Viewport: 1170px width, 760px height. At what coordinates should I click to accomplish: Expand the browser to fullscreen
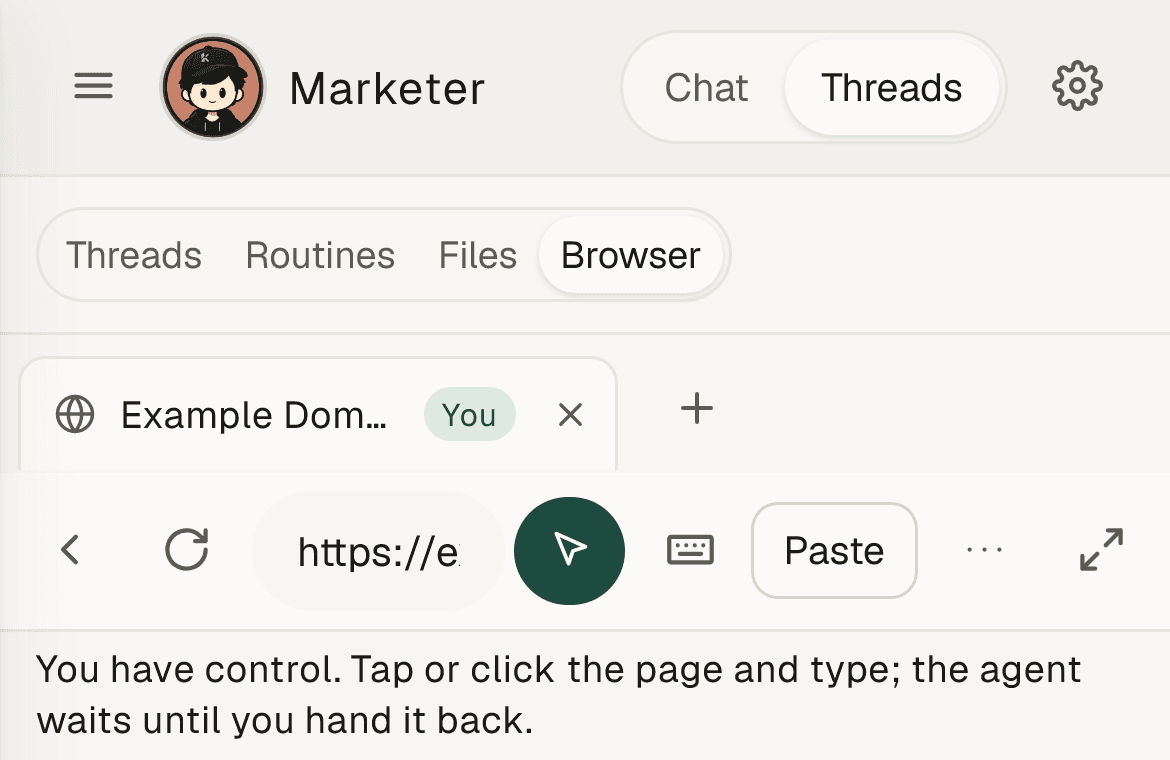tap(1101, 550)
